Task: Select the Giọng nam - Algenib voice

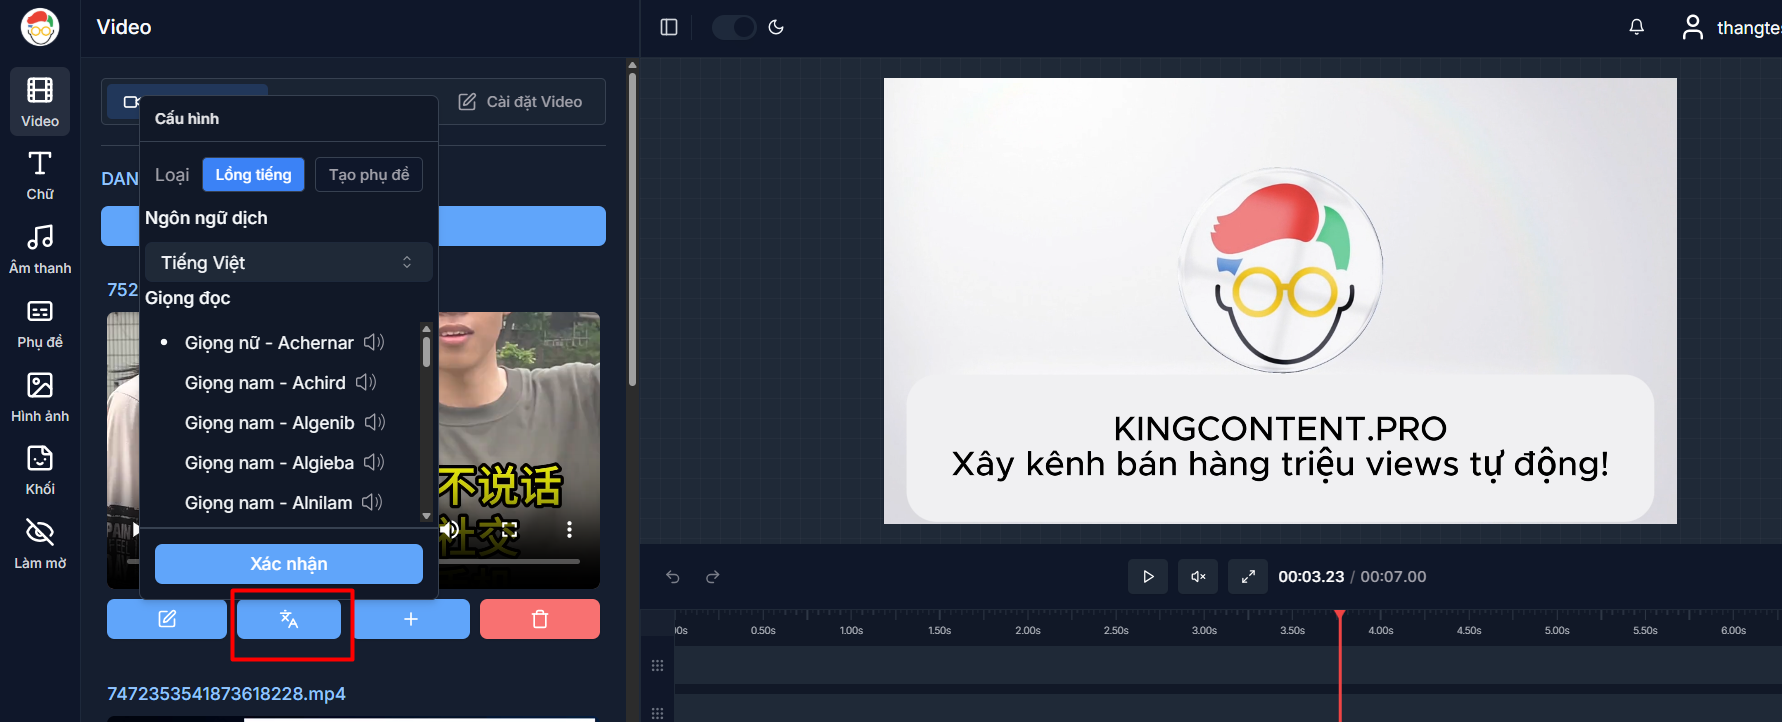Action: click(269, 423)
